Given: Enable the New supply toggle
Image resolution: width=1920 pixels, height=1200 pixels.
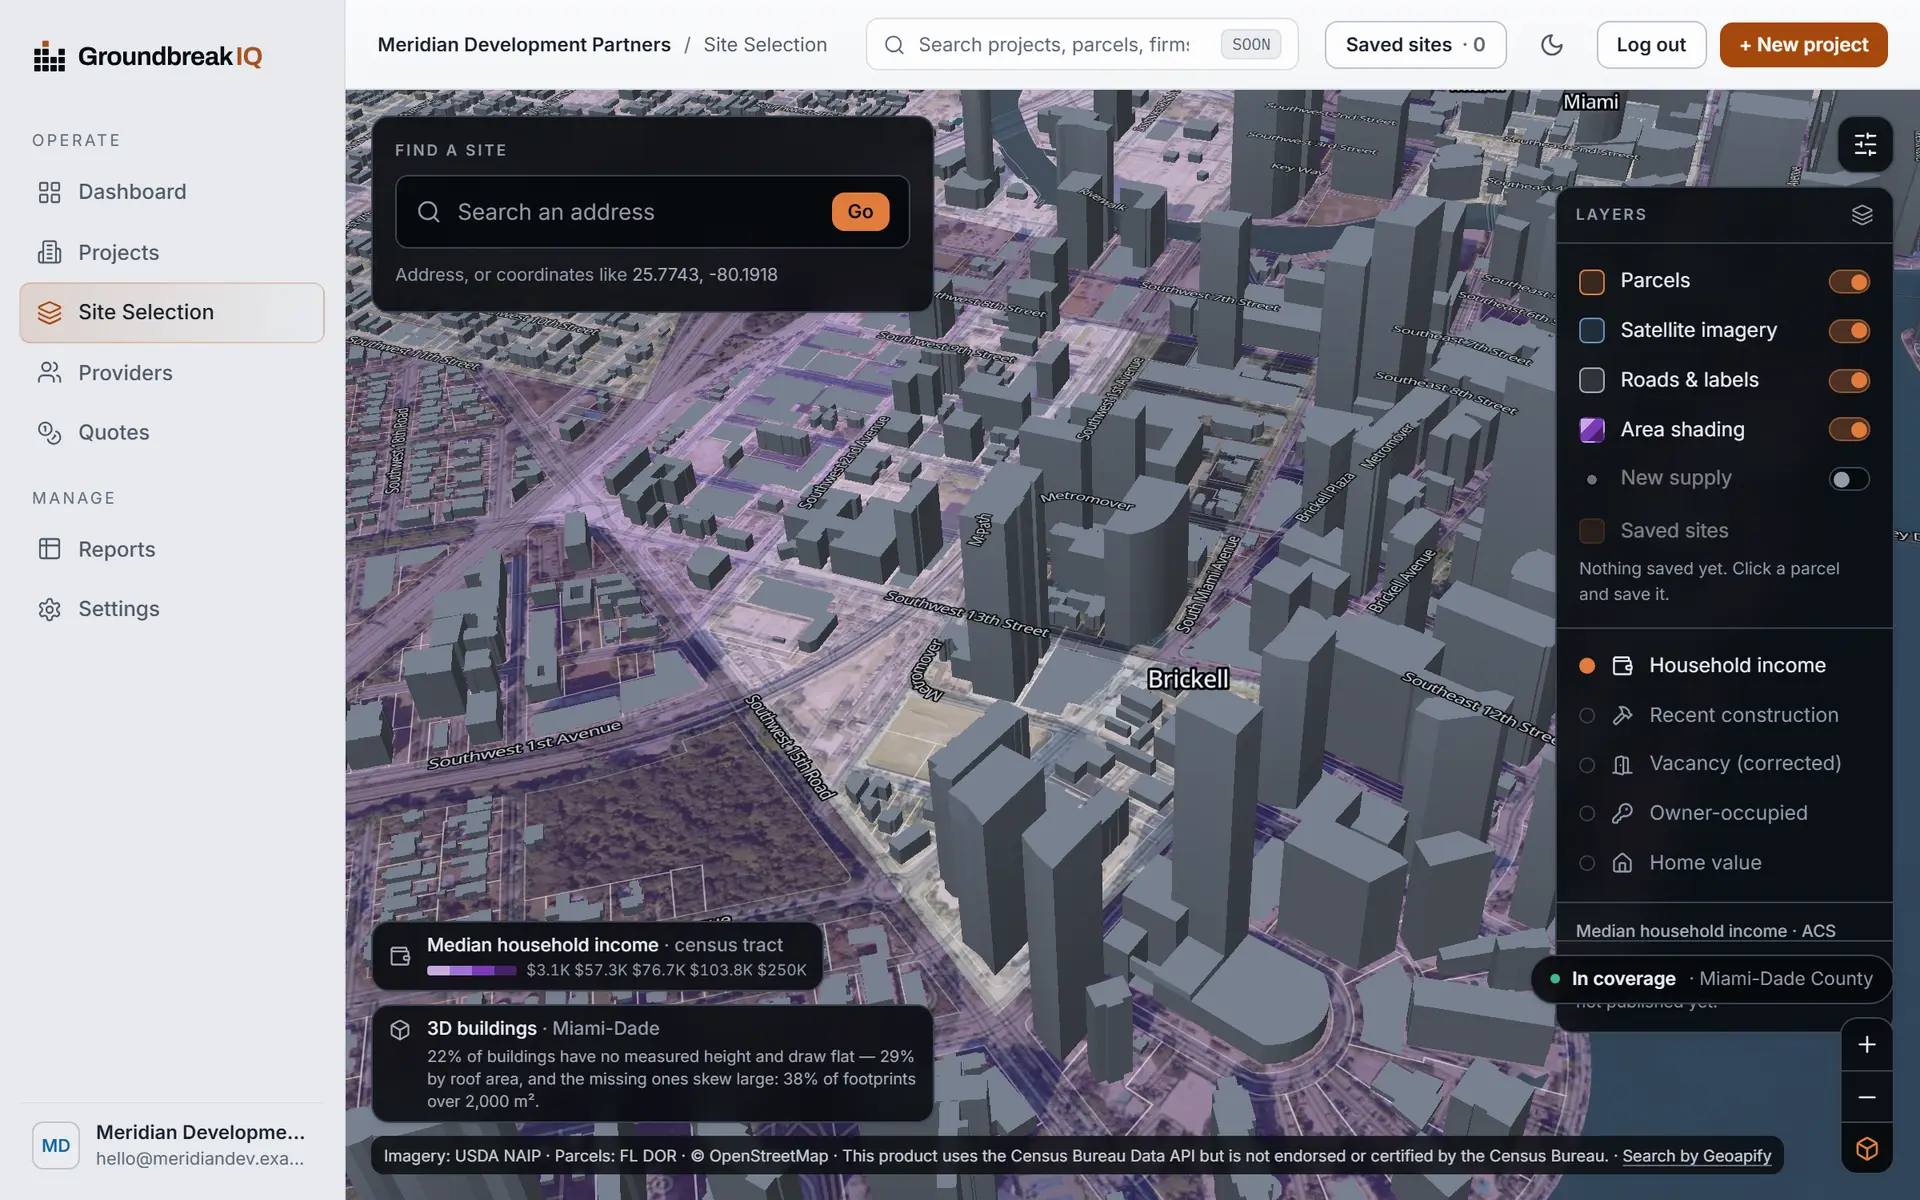Looking at the screenshot, I should [1849, 479].
